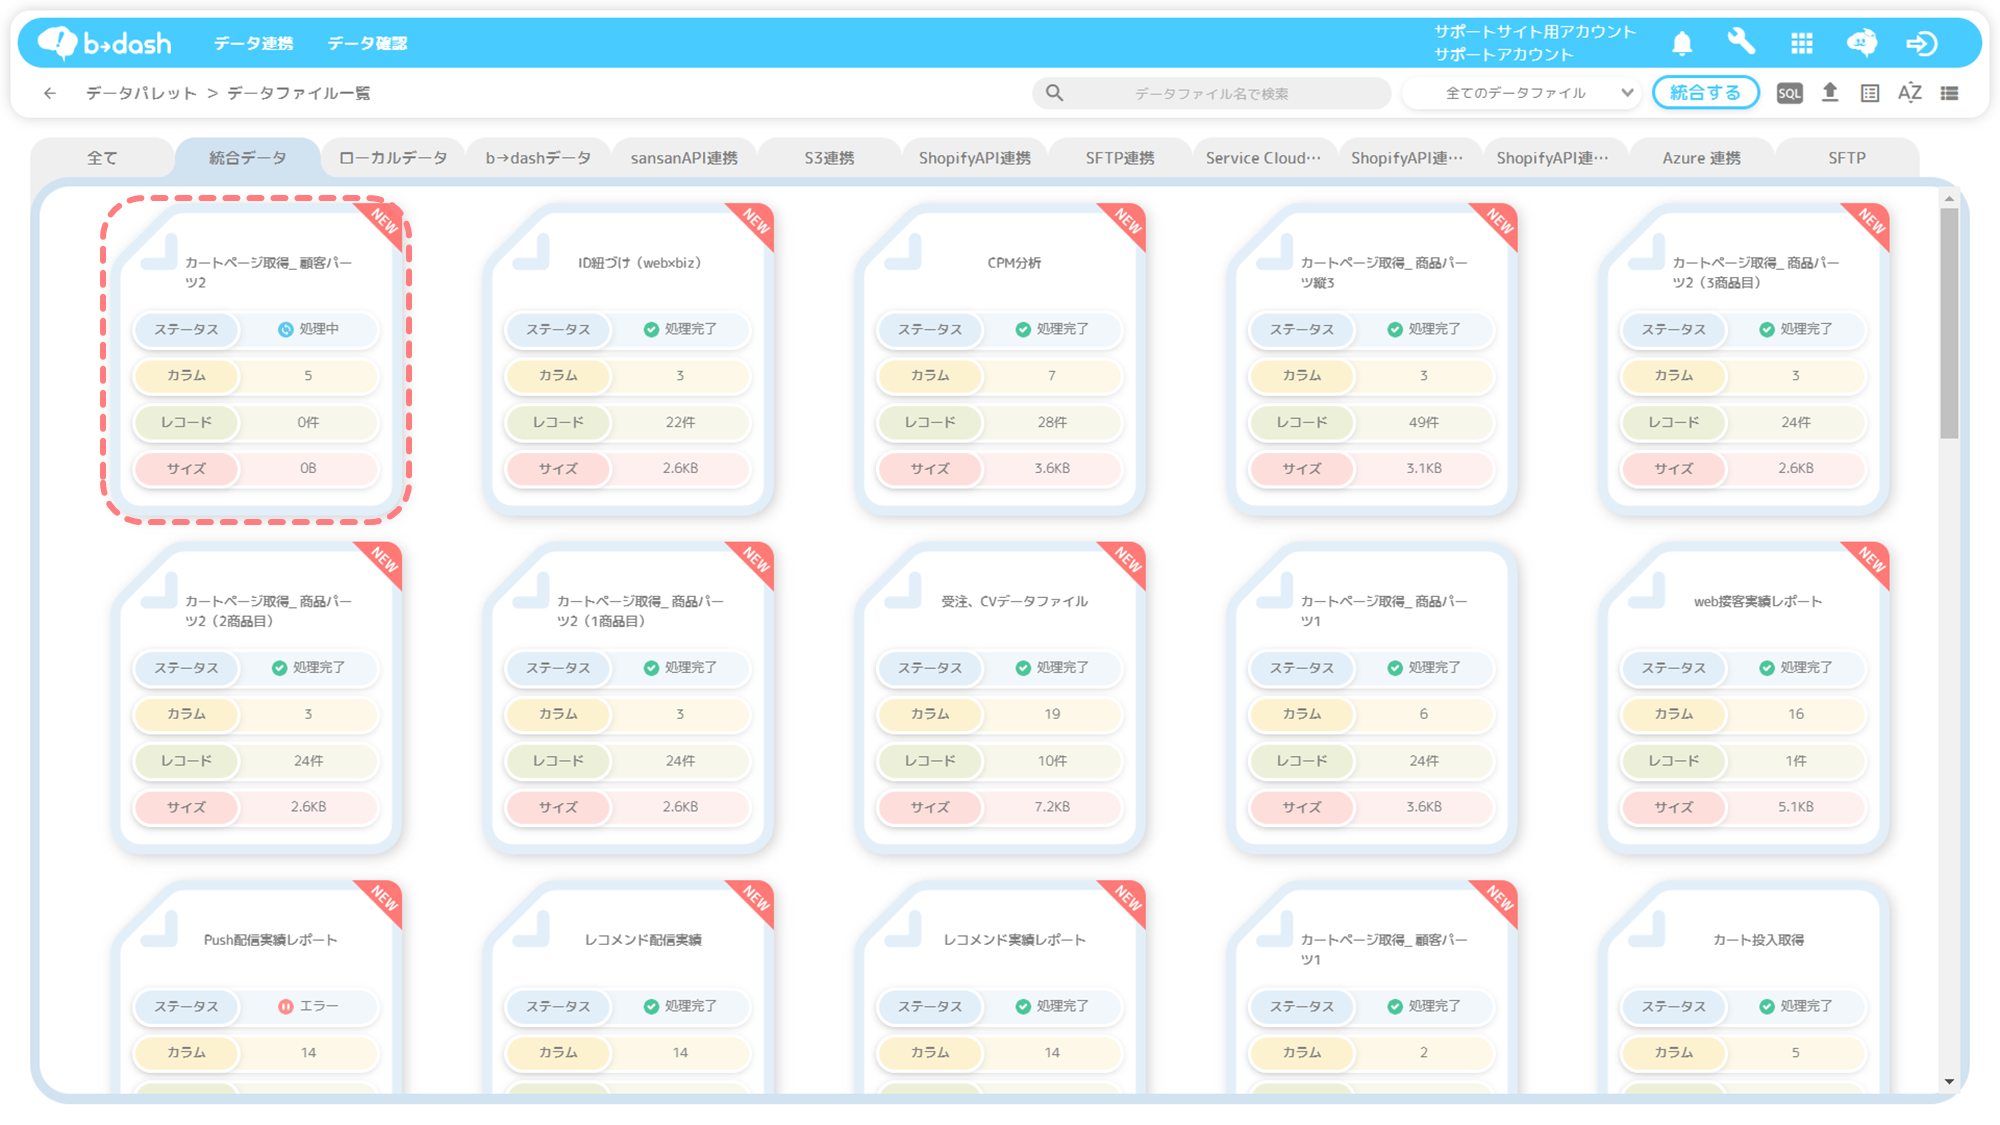Screen dimensions: 2000x1125
Task: Select the SFTP連携 tab
Action: 1120,158
